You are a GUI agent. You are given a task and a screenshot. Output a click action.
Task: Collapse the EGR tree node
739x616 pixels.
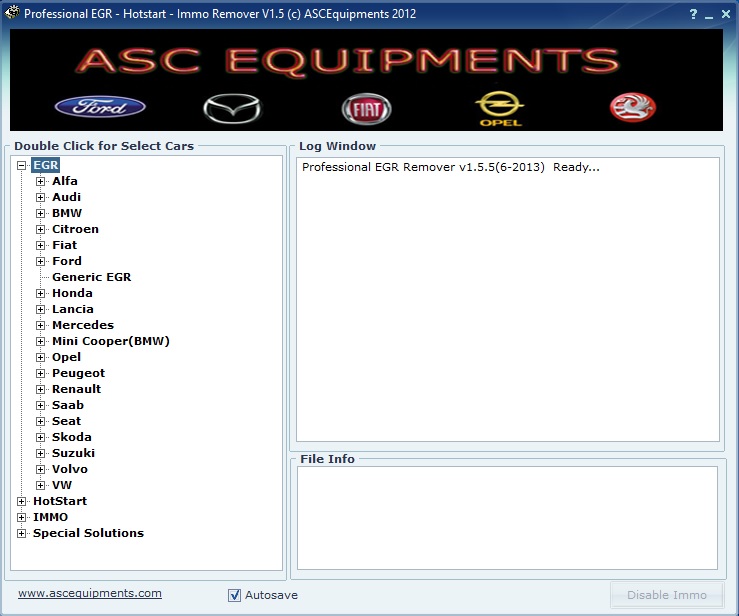tap(22, 165)
